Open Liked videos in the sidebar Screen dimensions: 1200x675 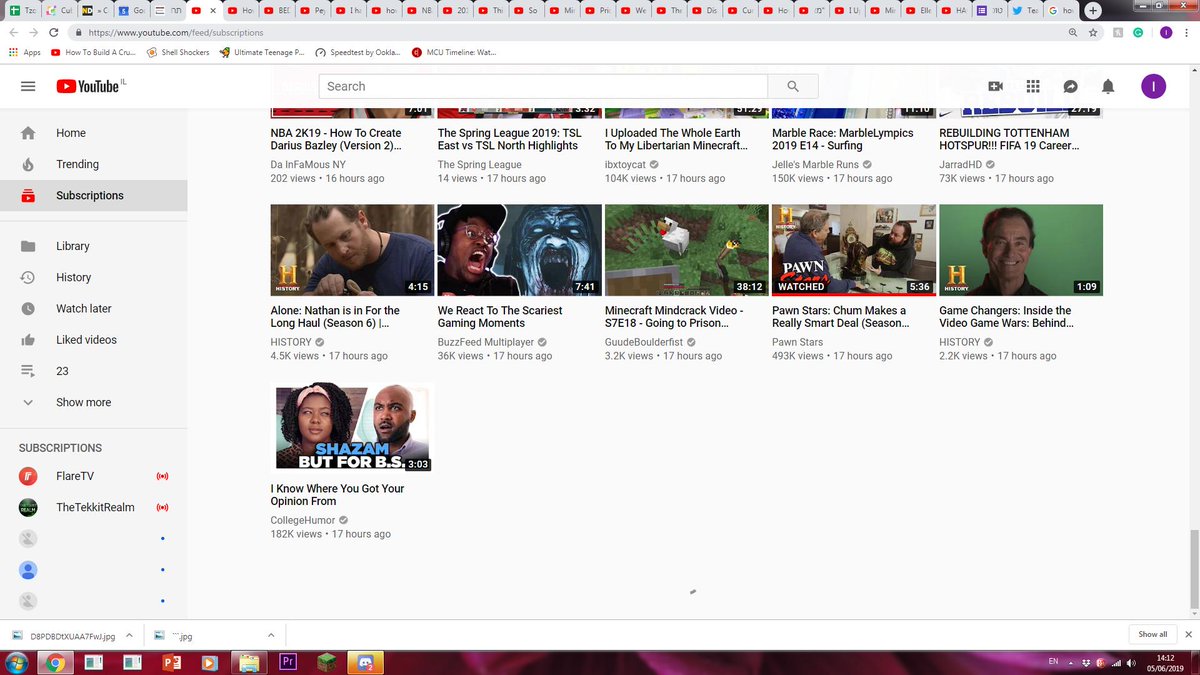93,340
